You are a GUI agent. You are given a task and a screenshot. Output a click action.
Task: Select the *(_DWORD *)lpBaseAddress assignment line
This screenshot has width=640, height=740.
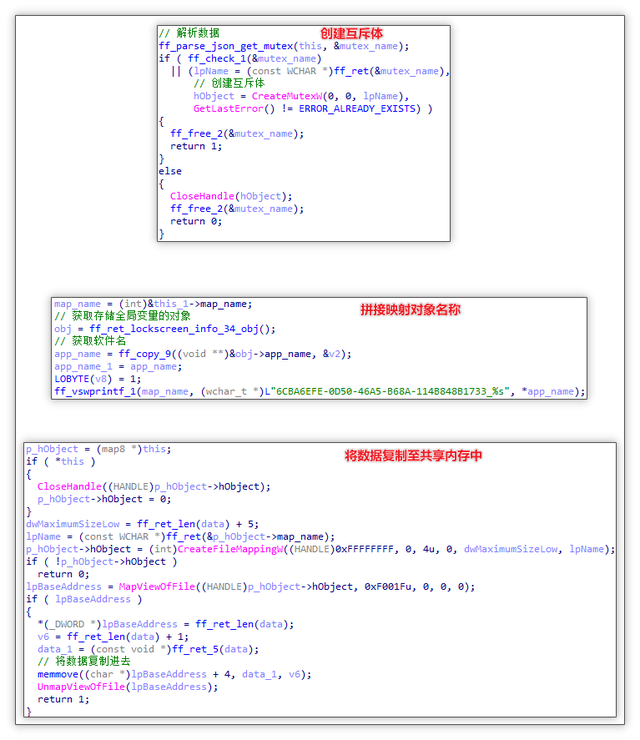(x=166, y=624)
